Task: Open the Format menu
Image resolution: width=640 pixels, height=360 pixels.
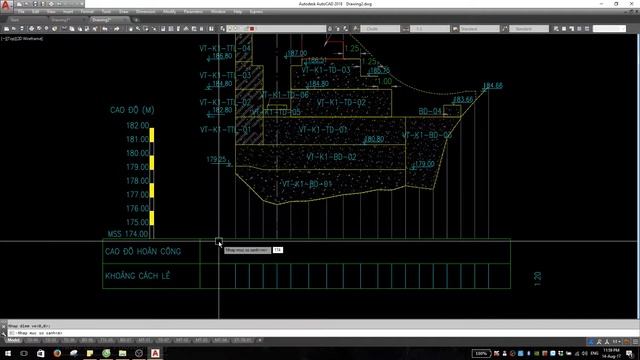Action: (x=87, y=12)
